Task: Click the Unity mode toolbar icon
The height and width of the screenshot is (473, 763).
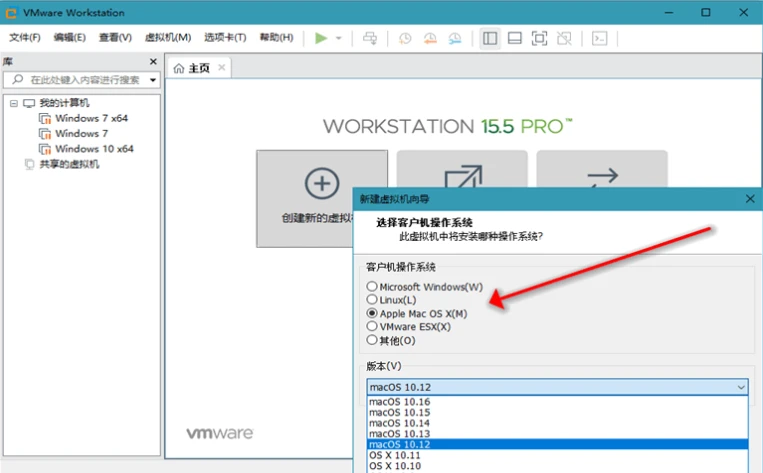Action: [564, 38]
